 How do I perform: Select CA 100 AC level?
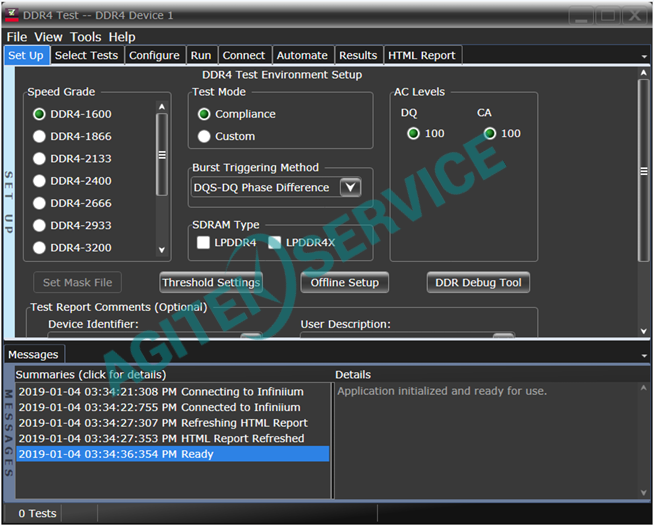coord(490,133)
